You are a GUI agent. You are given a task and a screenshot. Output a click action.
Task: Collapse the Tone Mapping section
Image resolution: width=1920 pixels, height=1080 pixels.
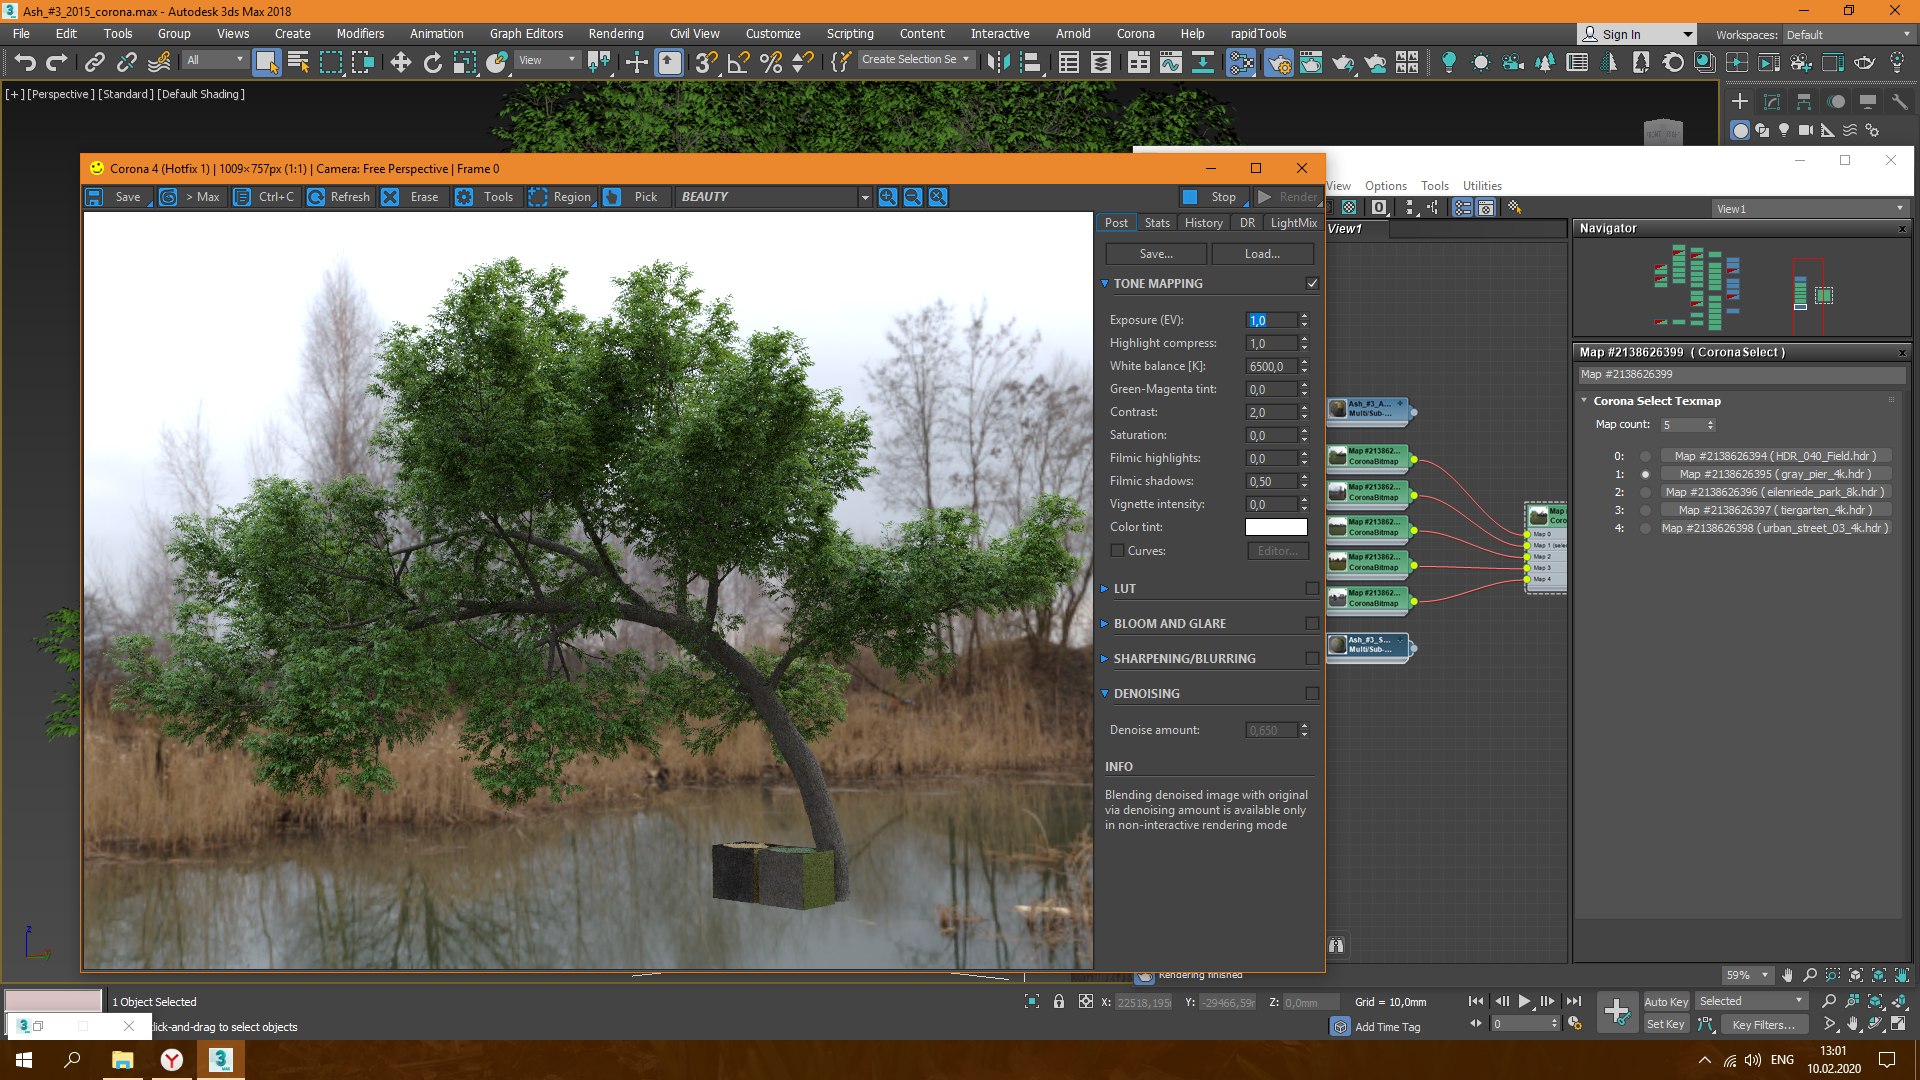(1105, 284)
